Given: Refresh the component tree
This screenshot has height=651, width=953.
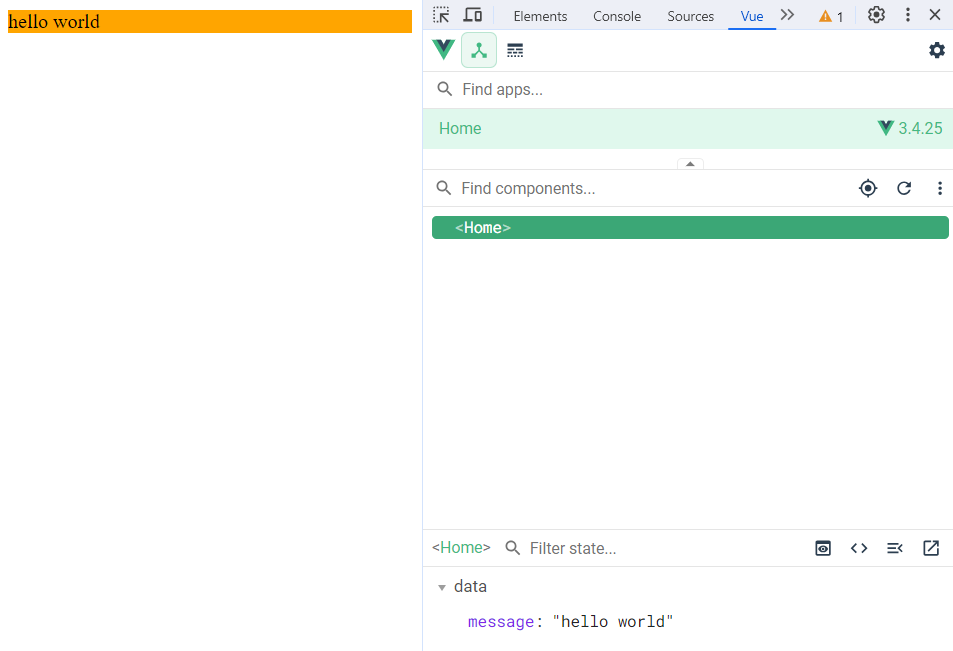Looking at the screenshot, I should click(x=904, y=188).
